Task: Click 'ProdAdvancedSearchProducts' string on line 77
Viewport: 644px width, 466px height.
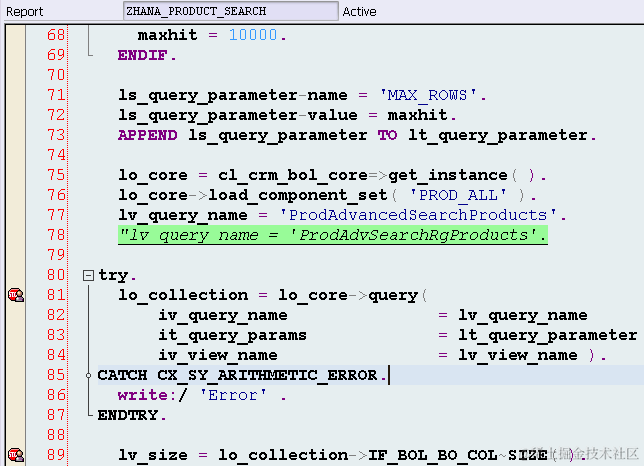Action: click(x=418, y=215)
